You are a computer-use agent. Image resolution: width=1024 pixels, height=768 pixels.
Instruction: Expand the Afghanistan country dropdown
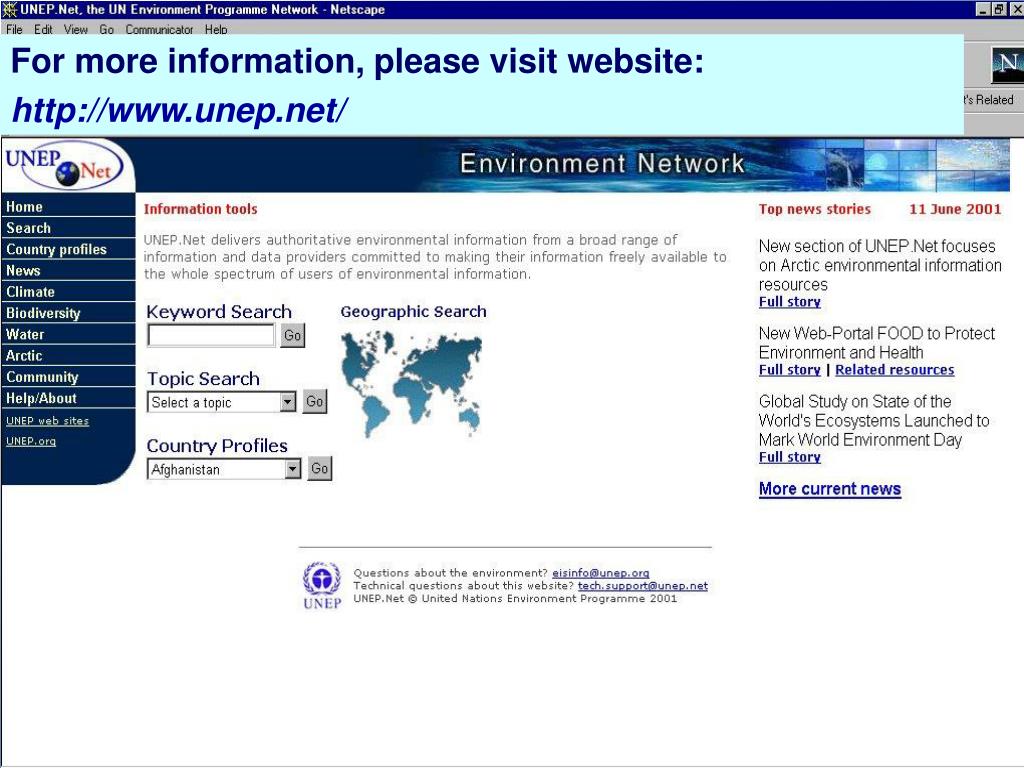click(293, 469)
